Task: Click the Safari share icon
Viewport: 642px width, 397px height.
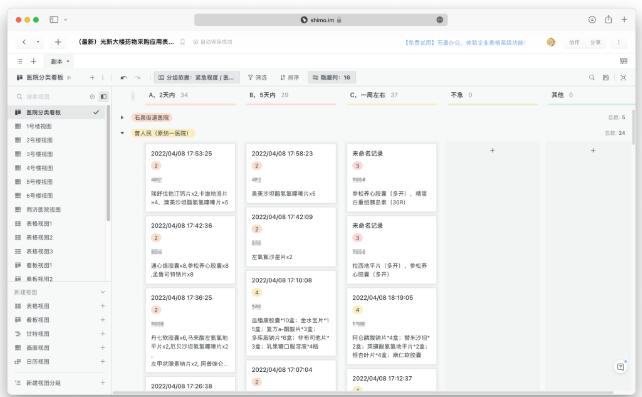Action: point(608,19)
